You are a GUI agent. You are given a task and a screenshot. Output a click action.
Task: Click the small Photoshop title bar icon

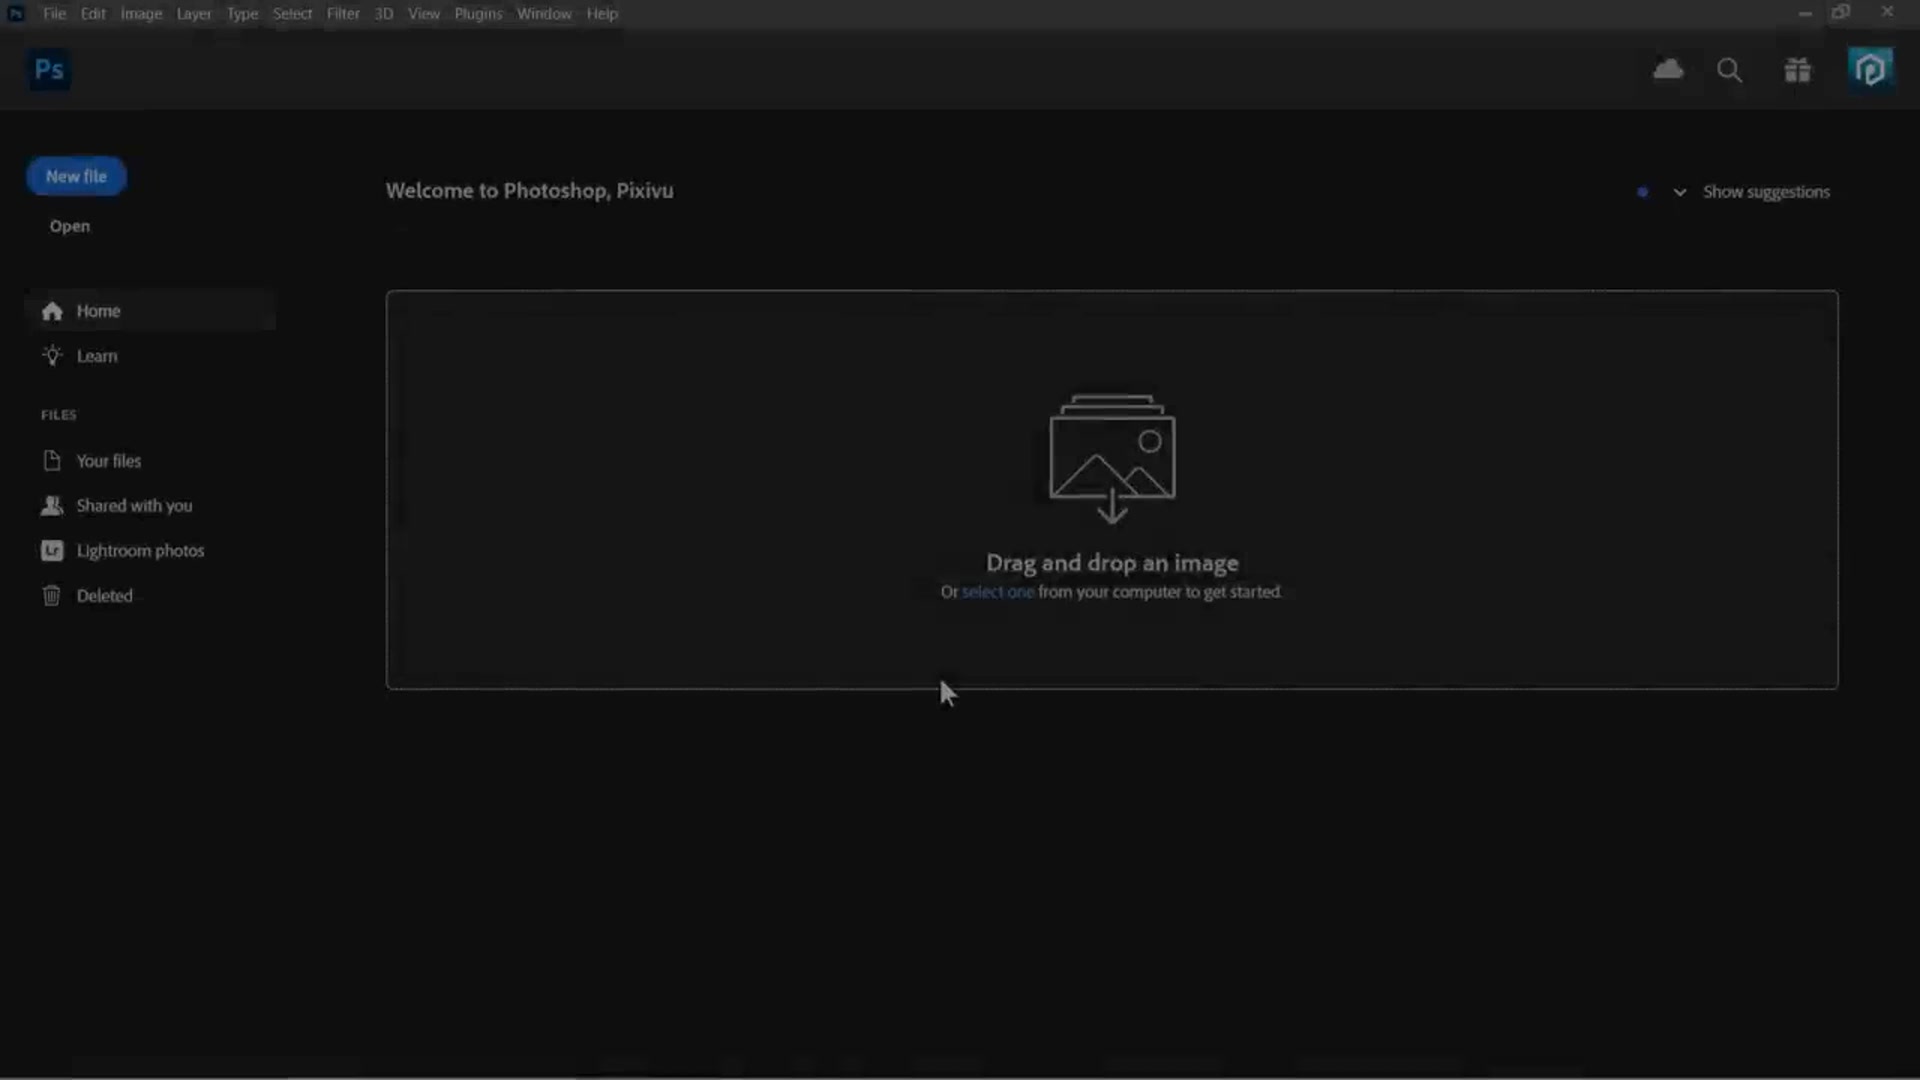[x=16, y=14]
